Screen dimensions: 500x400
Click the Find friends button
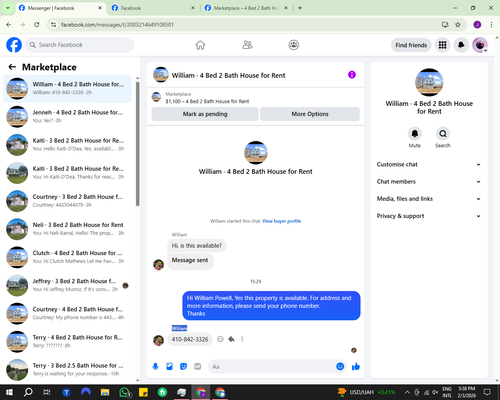[x=411, y=45]
